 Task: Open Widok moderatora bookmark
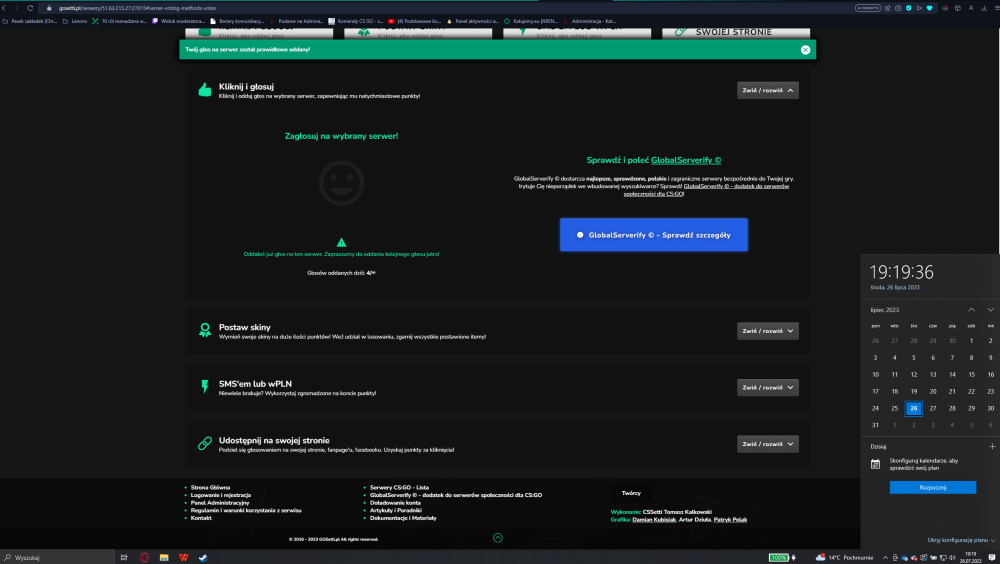coord(178,21)
